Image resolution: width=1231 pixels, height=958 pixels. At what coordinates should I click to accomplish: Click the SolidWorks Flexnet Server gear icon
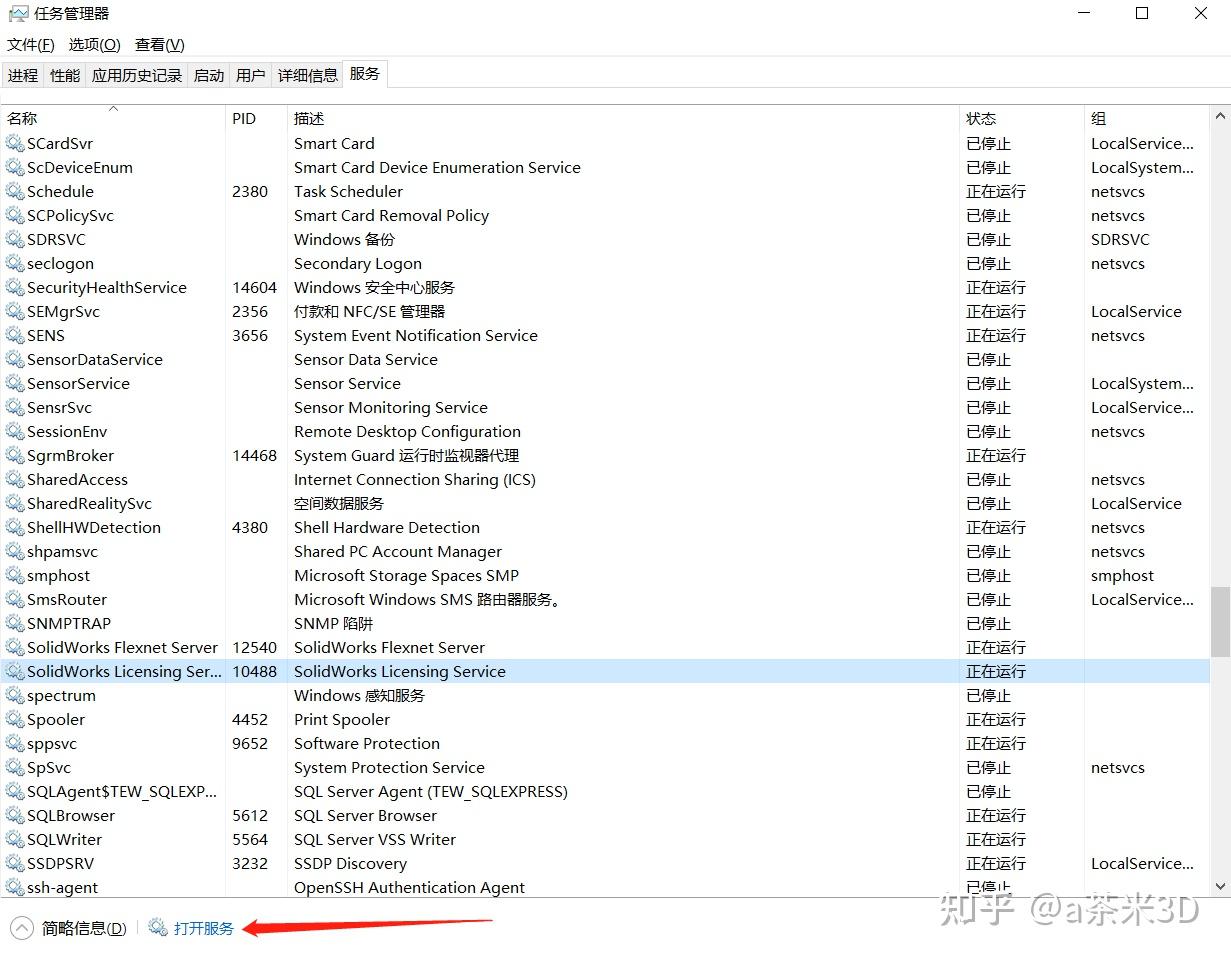pyautogui.click(x=14, y=647)
